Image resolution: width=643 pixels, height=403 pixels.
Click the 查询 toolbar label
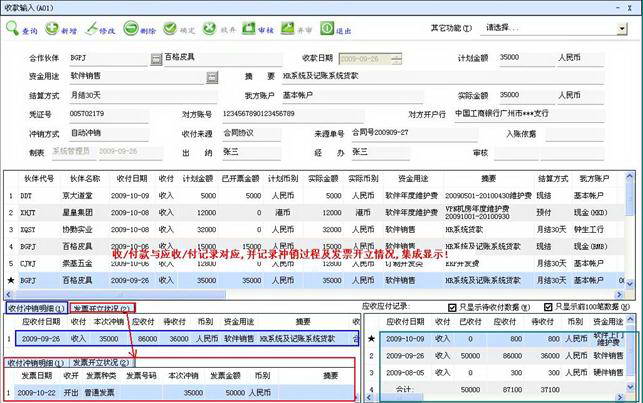(30, 31)
